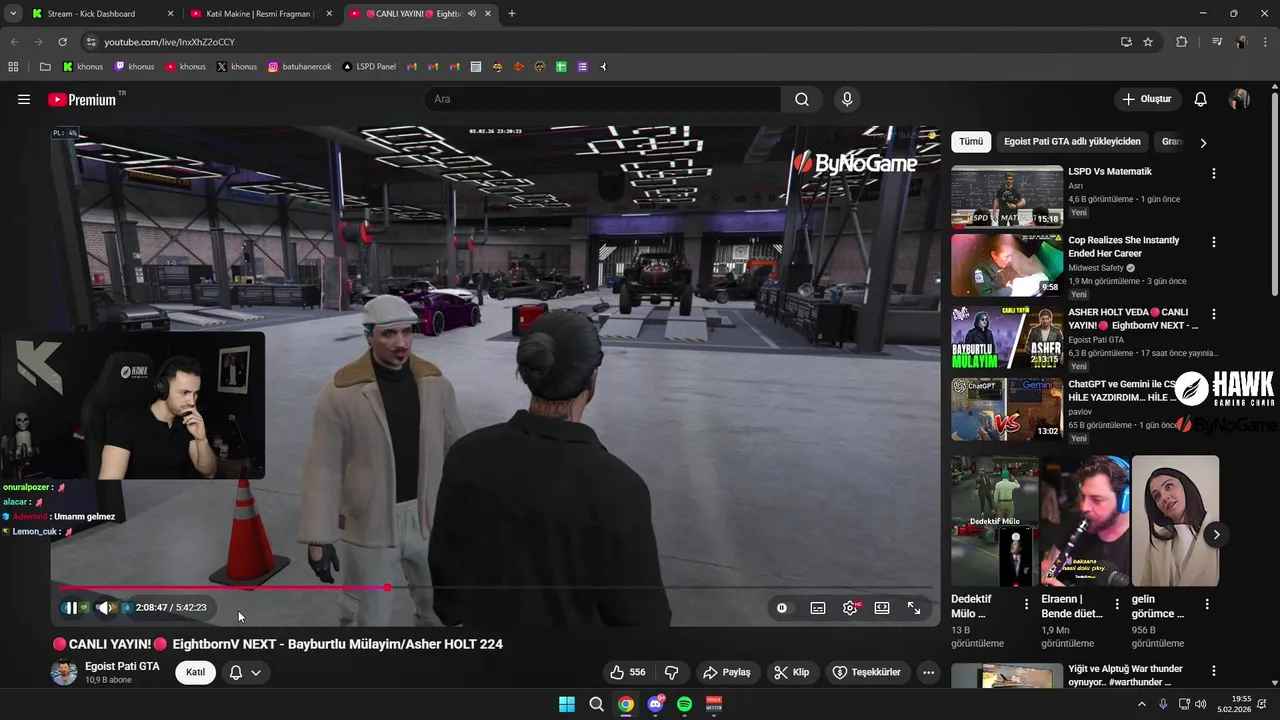This screenshot has width=1280, height=720.
Task: Open the notifications bell in YouTube header
Action: tap(1200, 99)
